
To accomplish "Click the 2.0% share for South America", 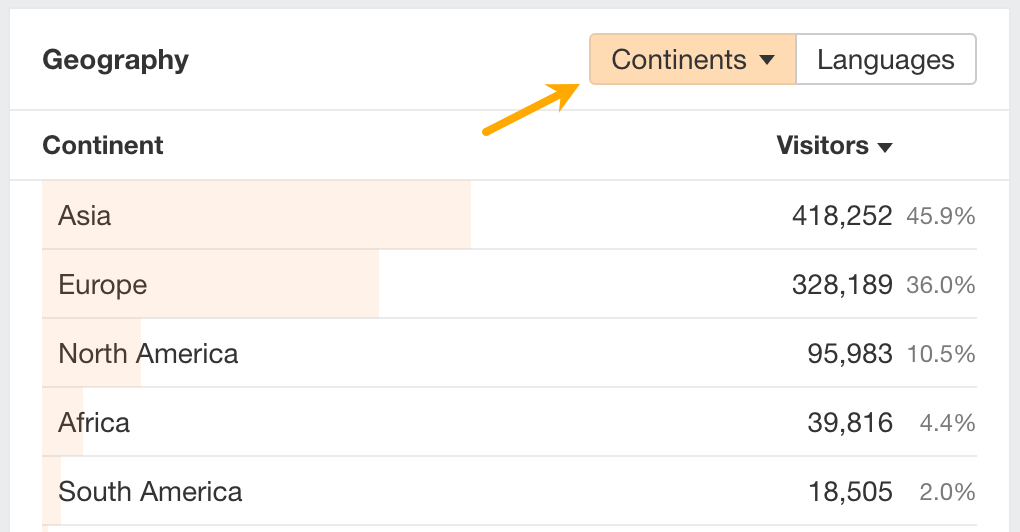I will tap(947, 492).
